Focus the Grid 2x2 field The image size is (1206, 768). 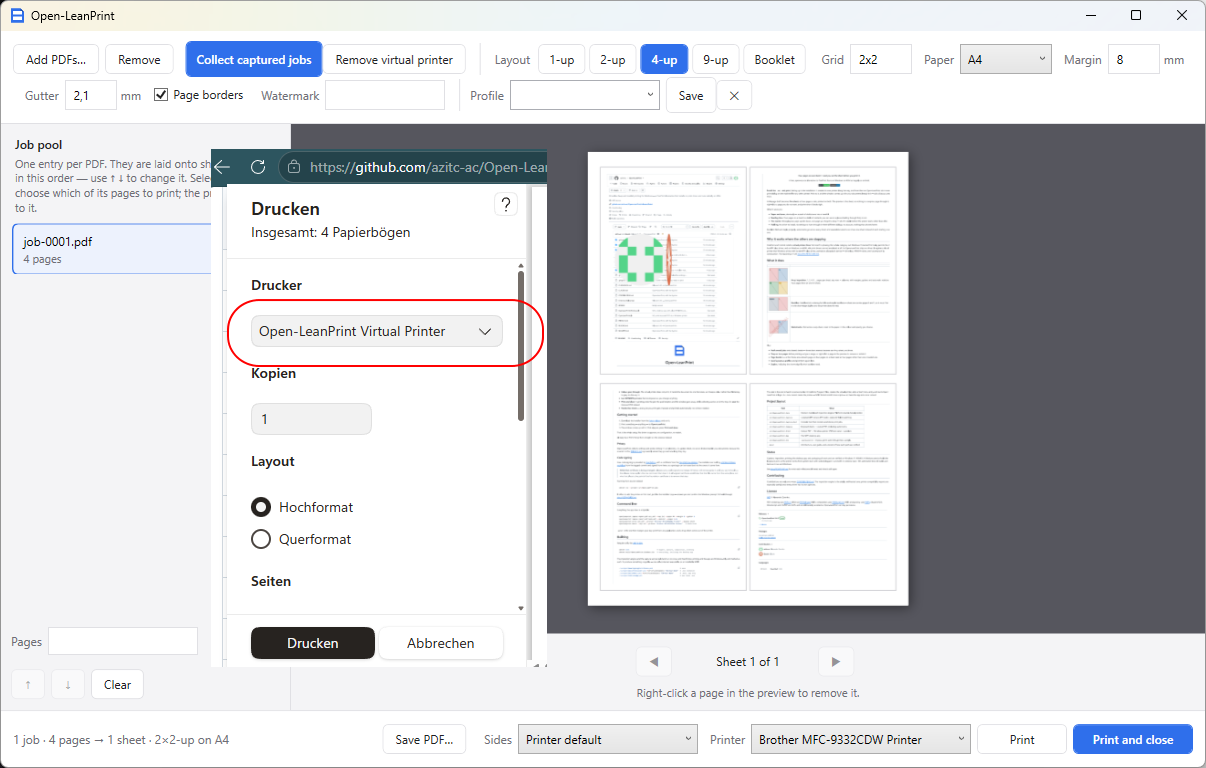coord(881,59)
